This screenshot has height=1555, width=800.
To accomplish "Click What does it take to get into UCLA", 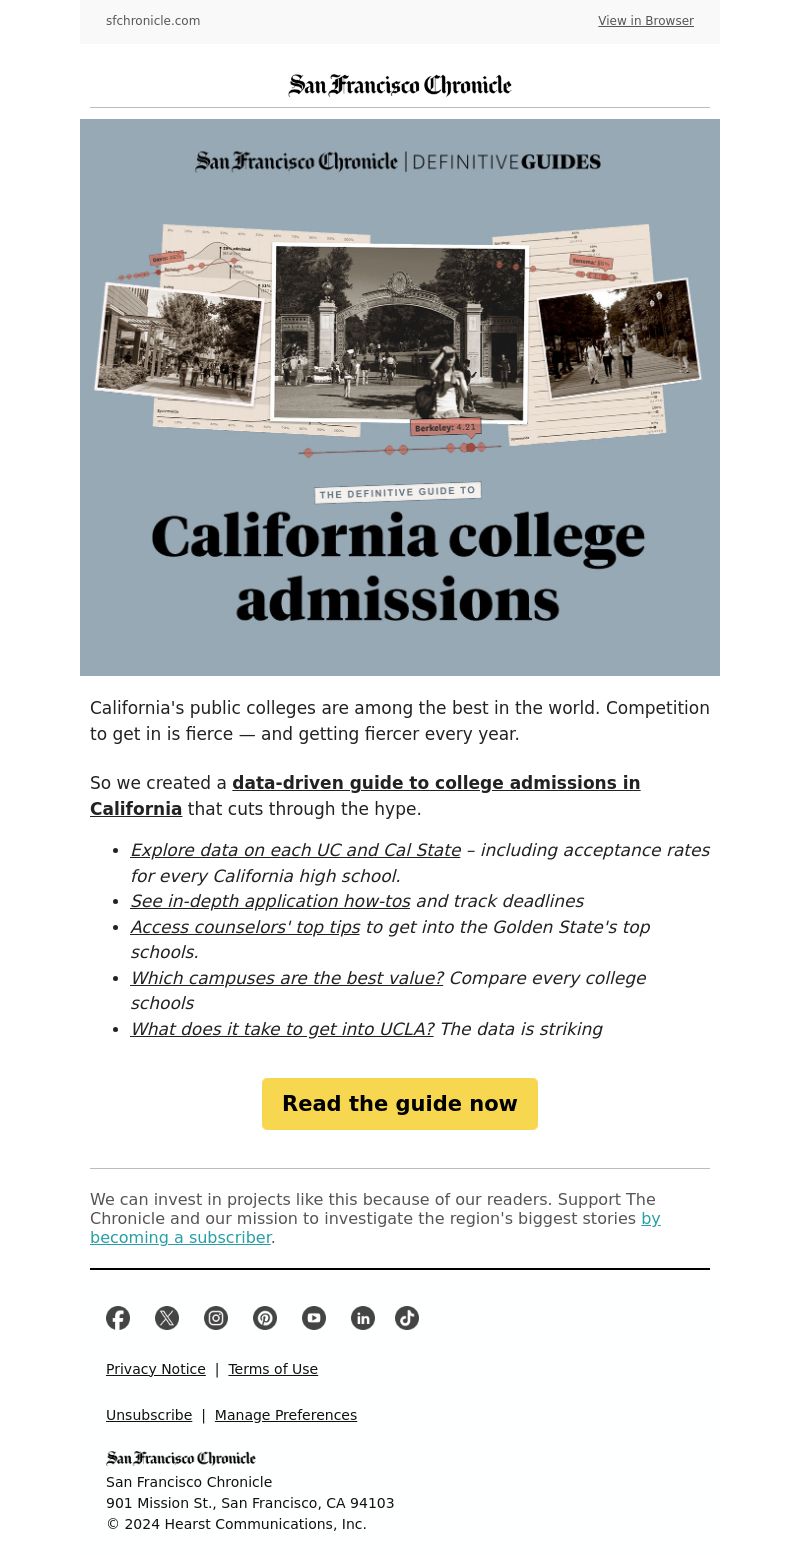I will coord(282,1029).
